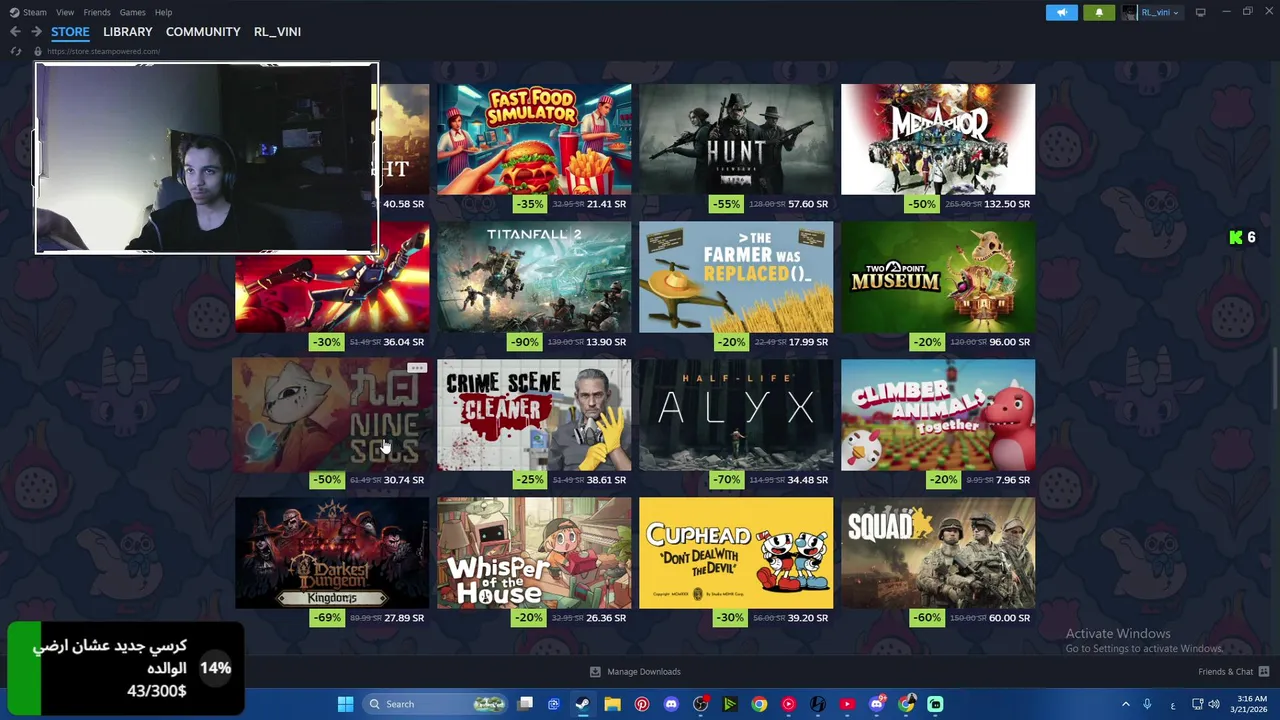1280x720 pixels.
Task: Open Pinterest from the taskbar
Action: (642, 704)
